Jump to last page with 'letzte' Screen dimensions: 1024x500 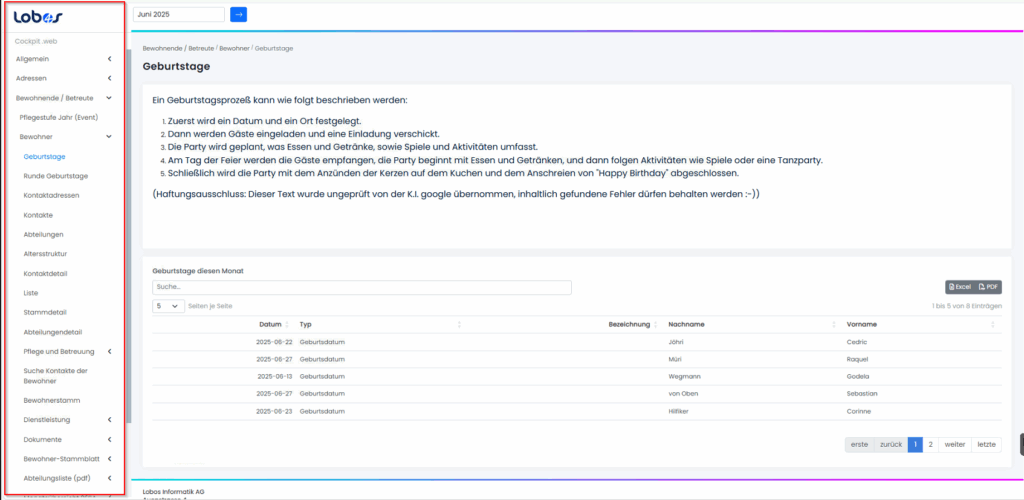[986, 444]
